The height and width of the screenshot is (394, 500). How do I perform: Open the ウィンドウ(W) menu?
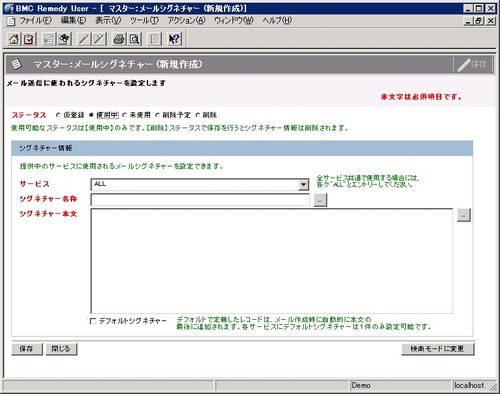(x=234, y=21)
